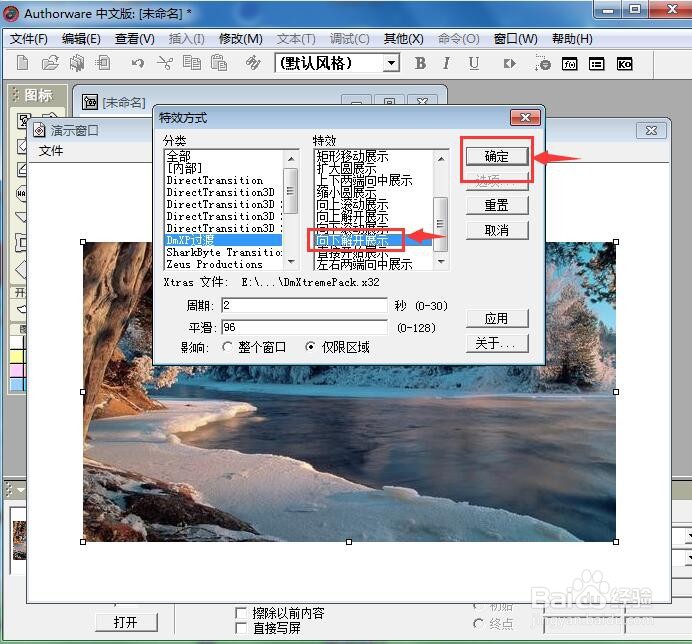Select the 整个窗口 radio option
This screenshot has height=644, width=692.
tap(227, 347)
